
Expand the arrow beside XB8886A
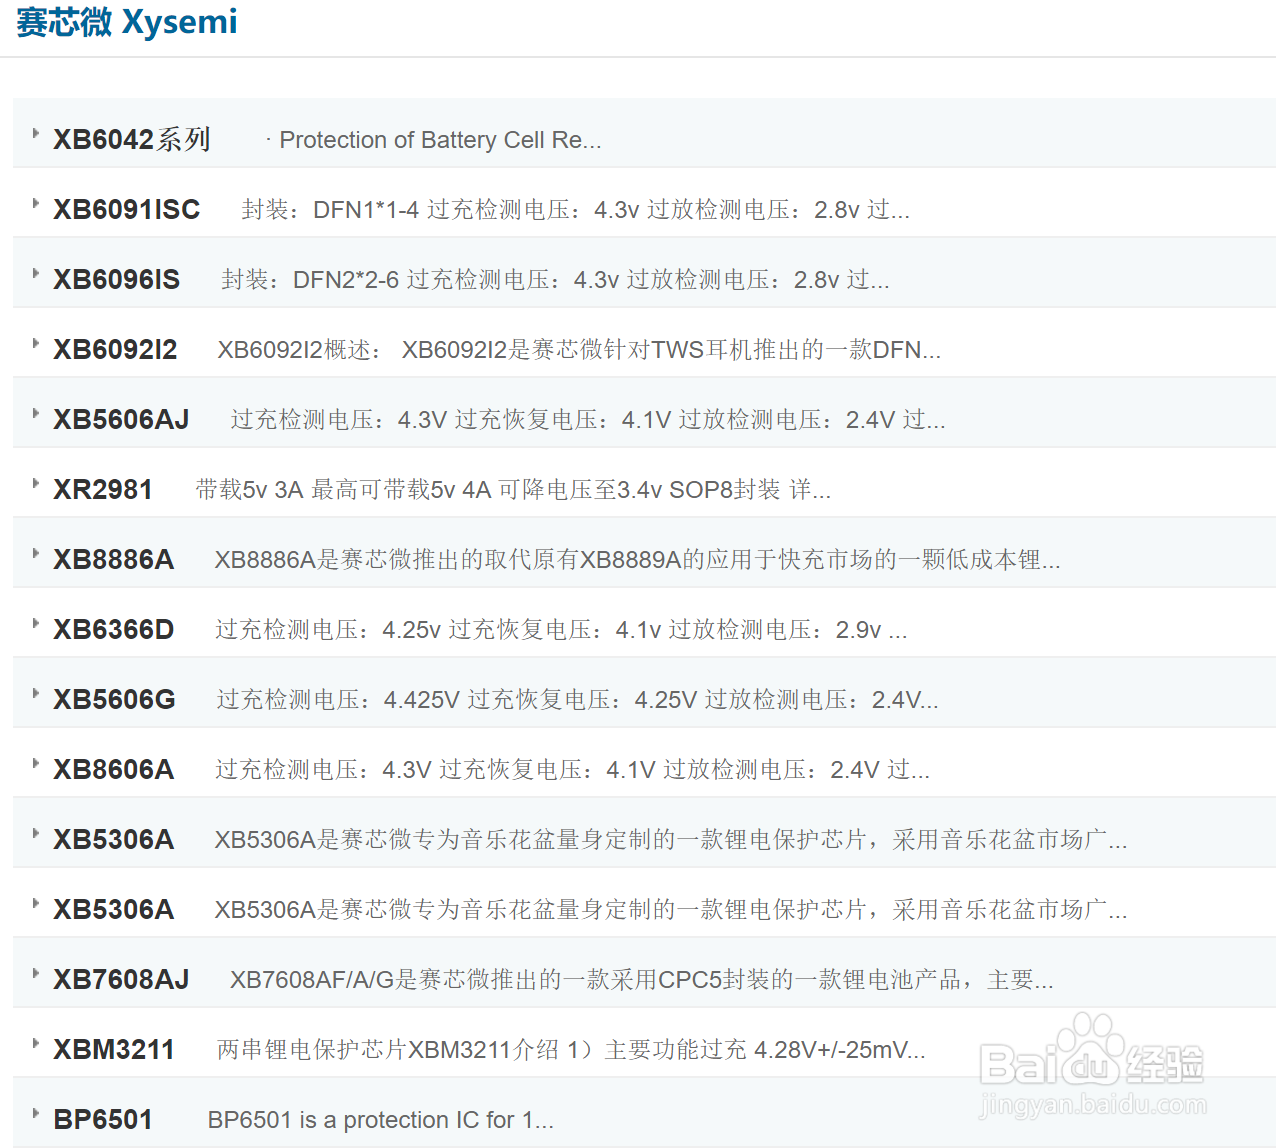[35, 553]
